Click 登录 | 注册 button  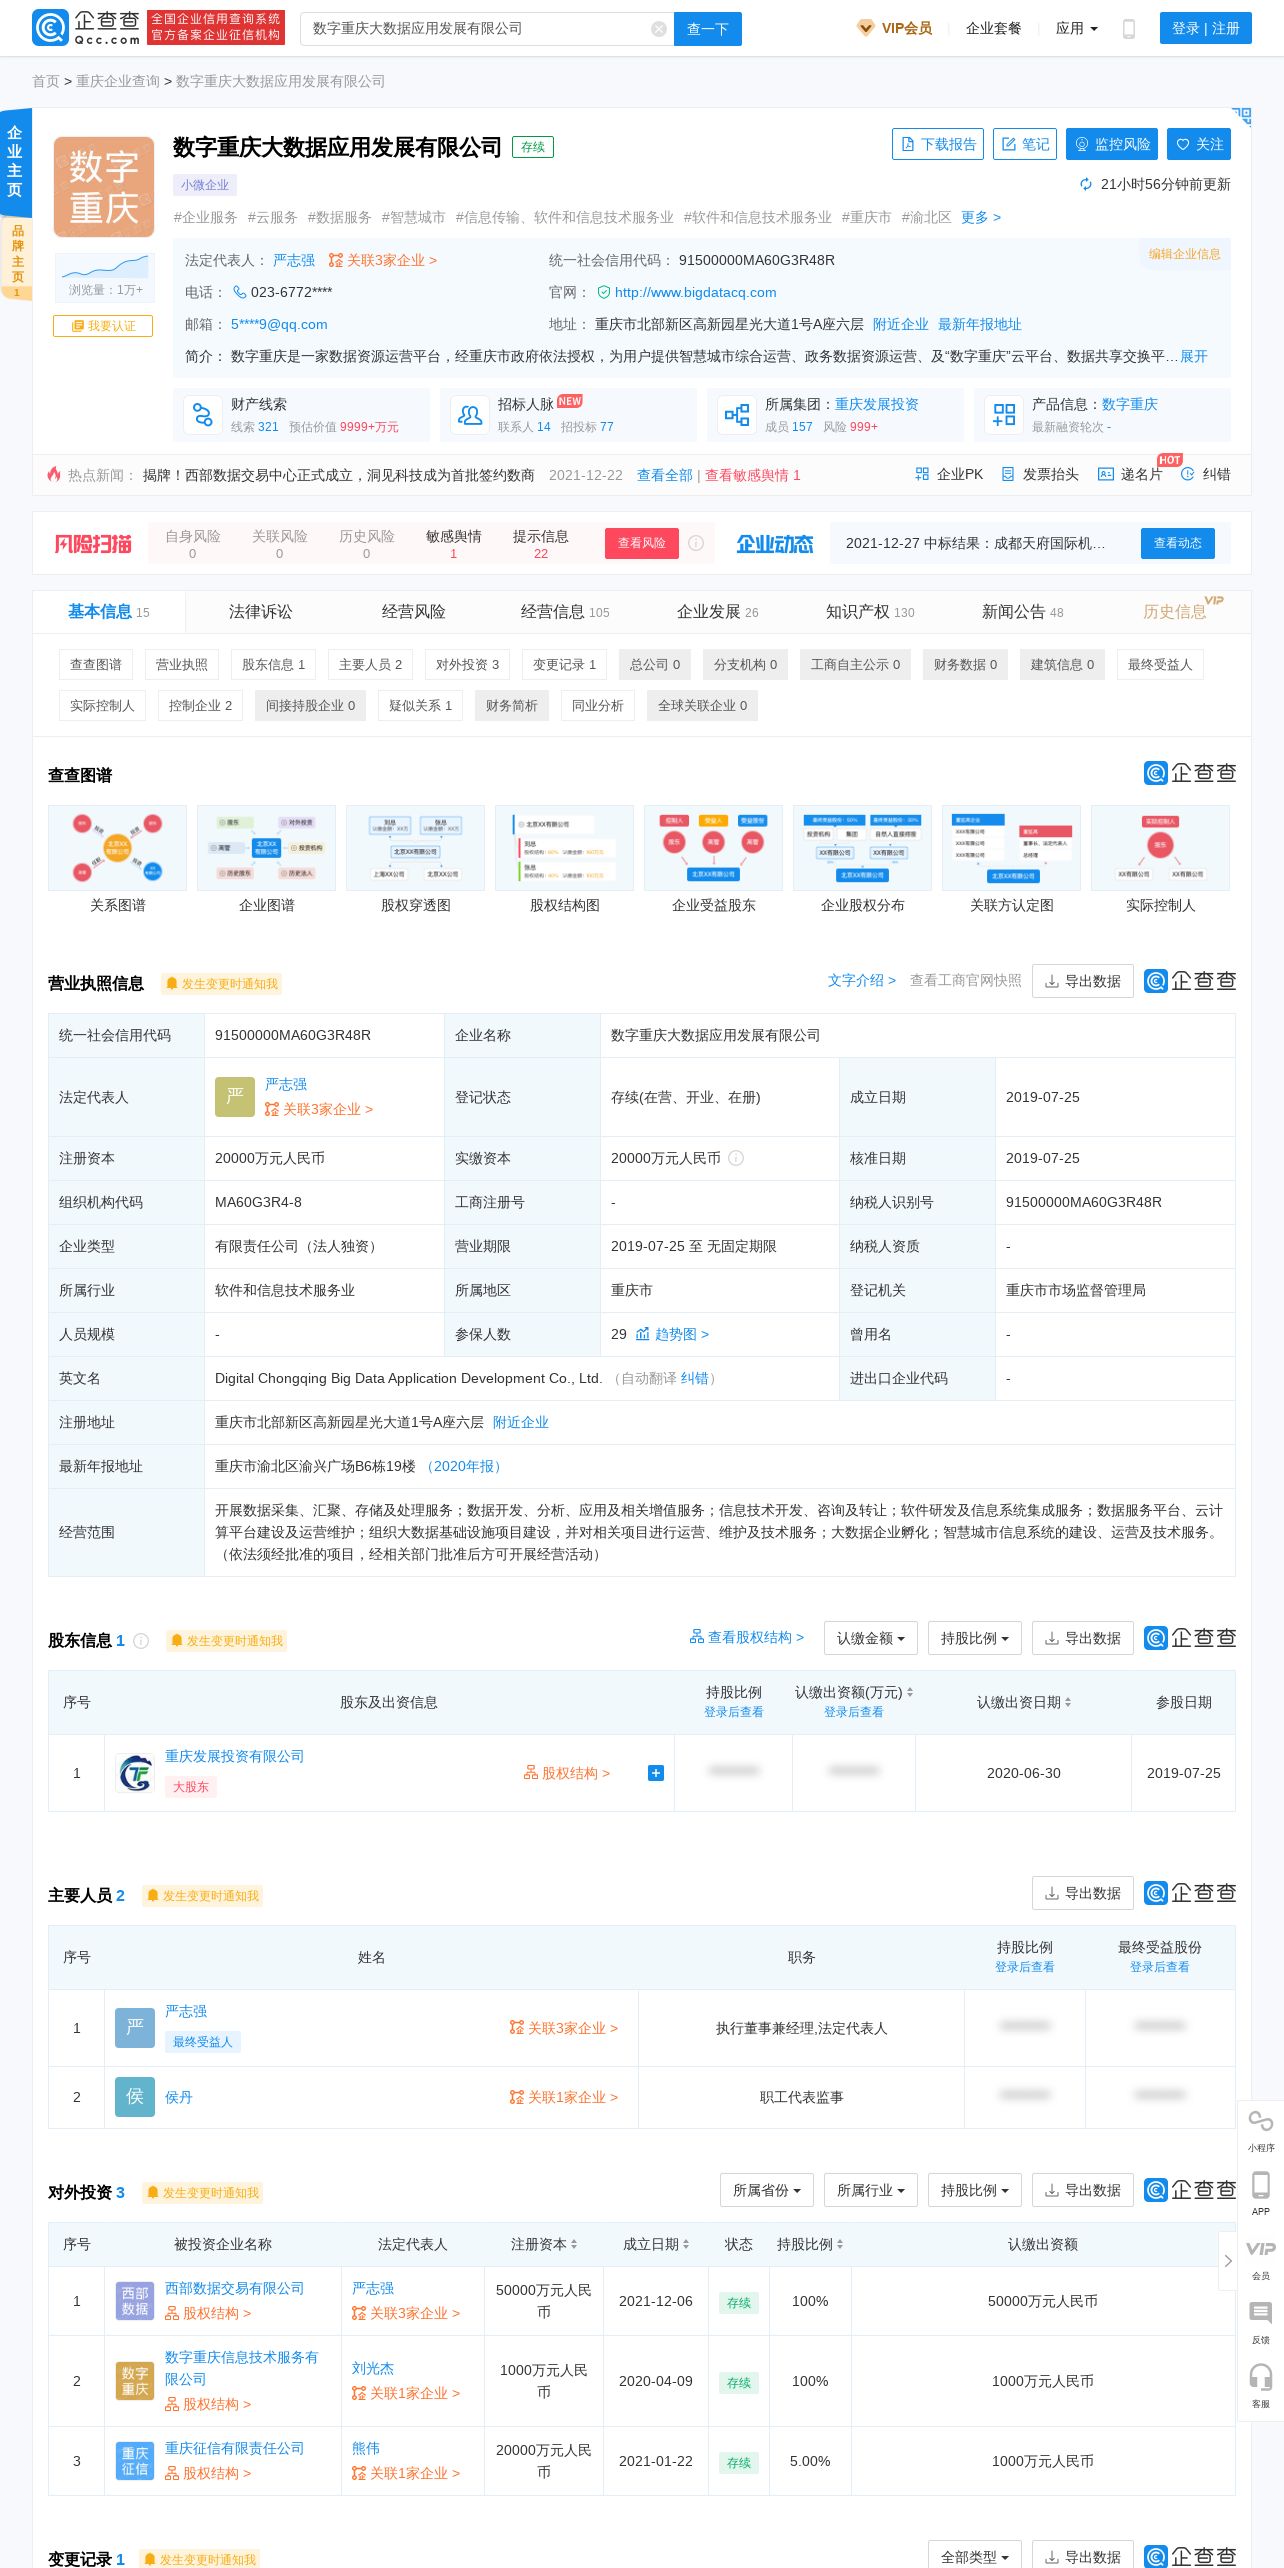tap(1205, 29)
